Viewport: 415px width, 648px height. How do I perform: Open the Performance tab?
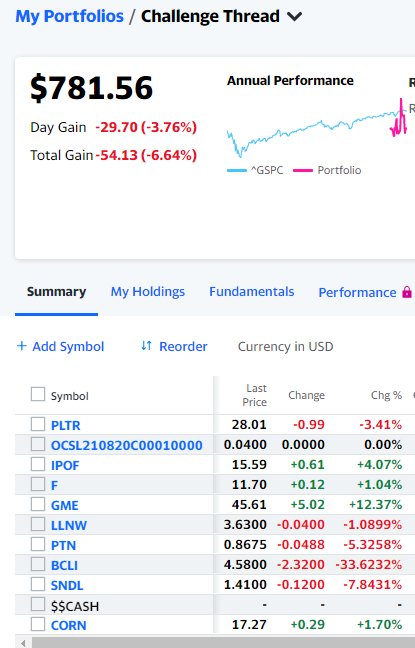357,293
